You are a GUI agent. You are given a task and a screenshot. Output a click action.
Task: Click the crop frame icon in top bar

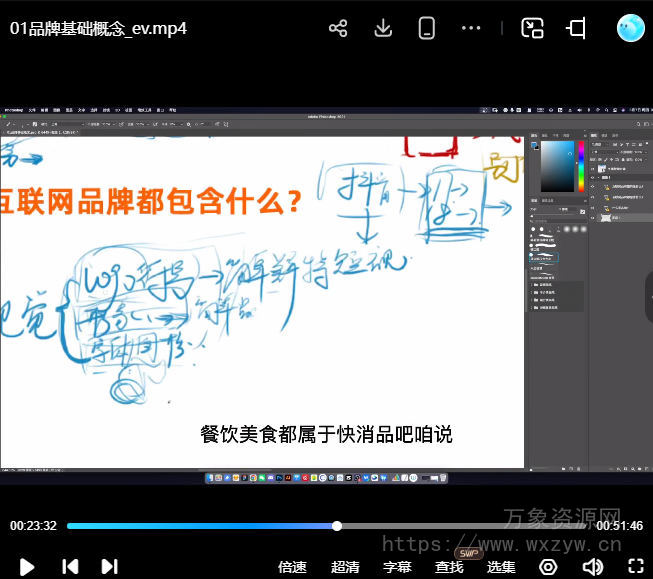point(577,29)
